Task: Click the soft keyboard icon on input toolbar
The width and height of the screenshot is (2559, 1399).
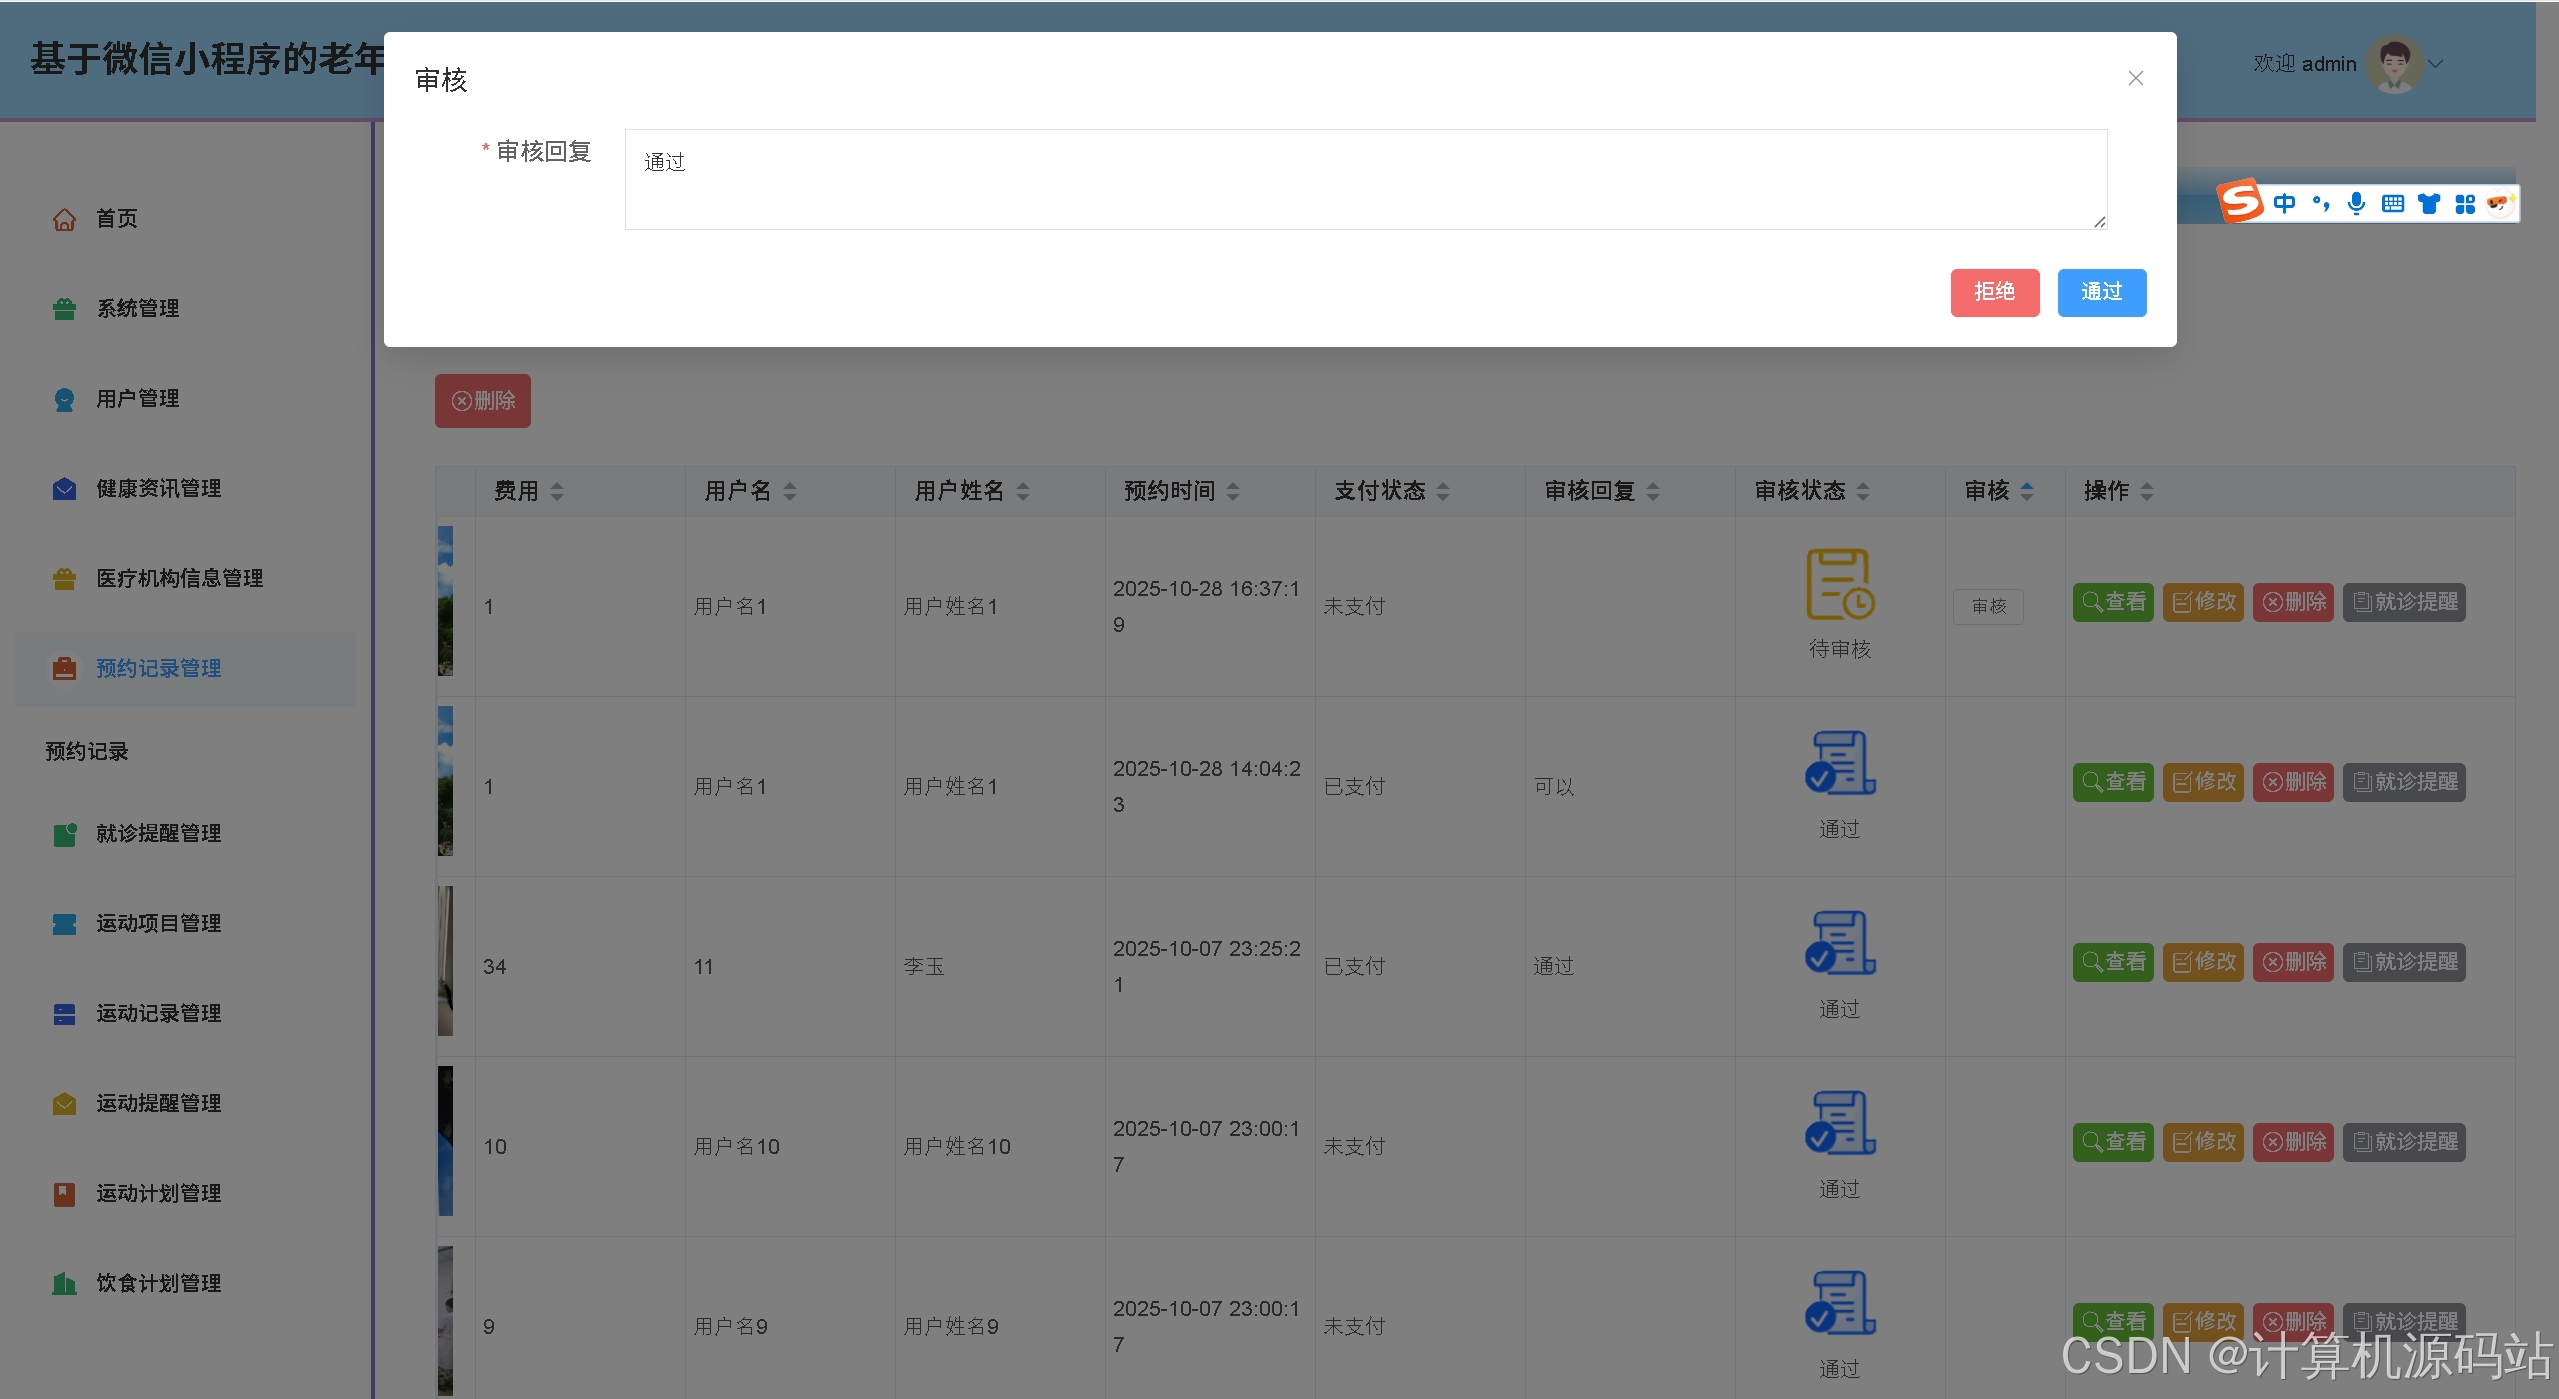Action: tap(2393, 204)
